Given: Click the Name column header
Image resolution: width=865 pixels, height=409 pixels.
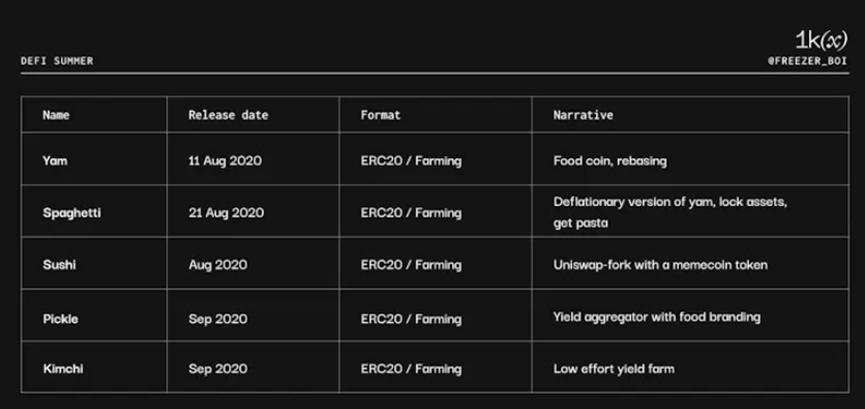Looking at the screenshot, I should [56, 115].
